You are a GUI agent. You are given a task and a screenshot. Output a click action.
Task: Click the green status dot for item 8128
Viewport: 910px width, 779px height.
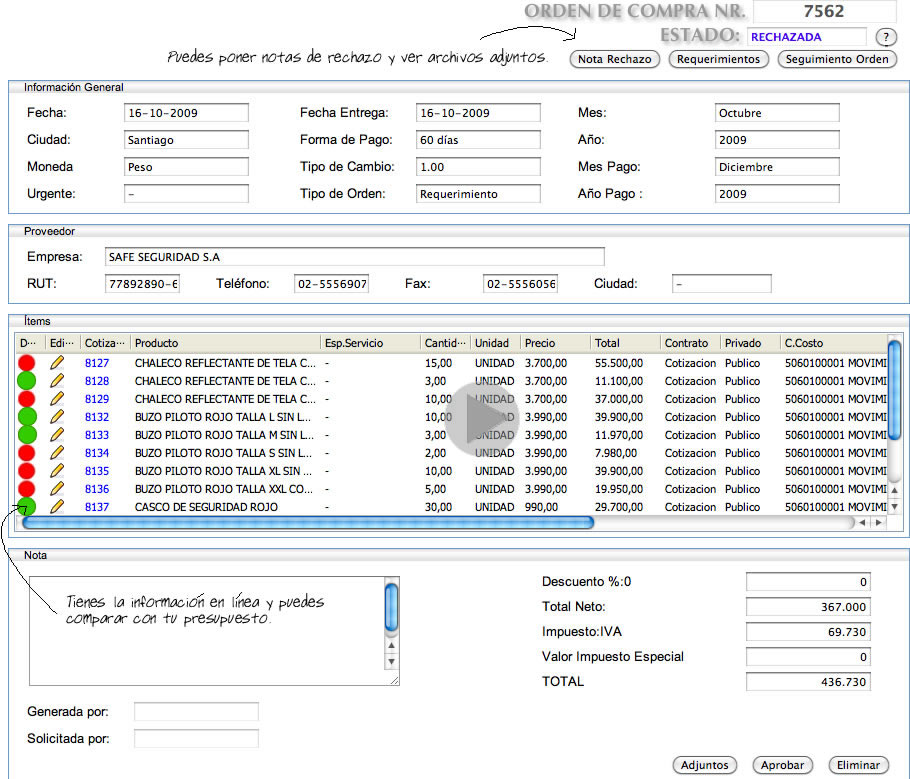click(27, 381)
